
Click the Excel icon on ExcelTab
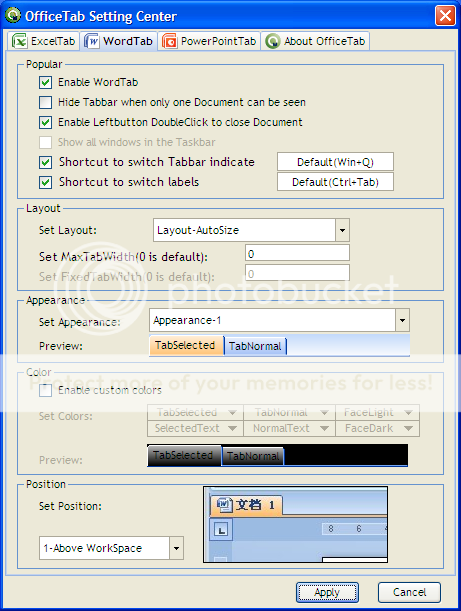(x=19, y=41)
